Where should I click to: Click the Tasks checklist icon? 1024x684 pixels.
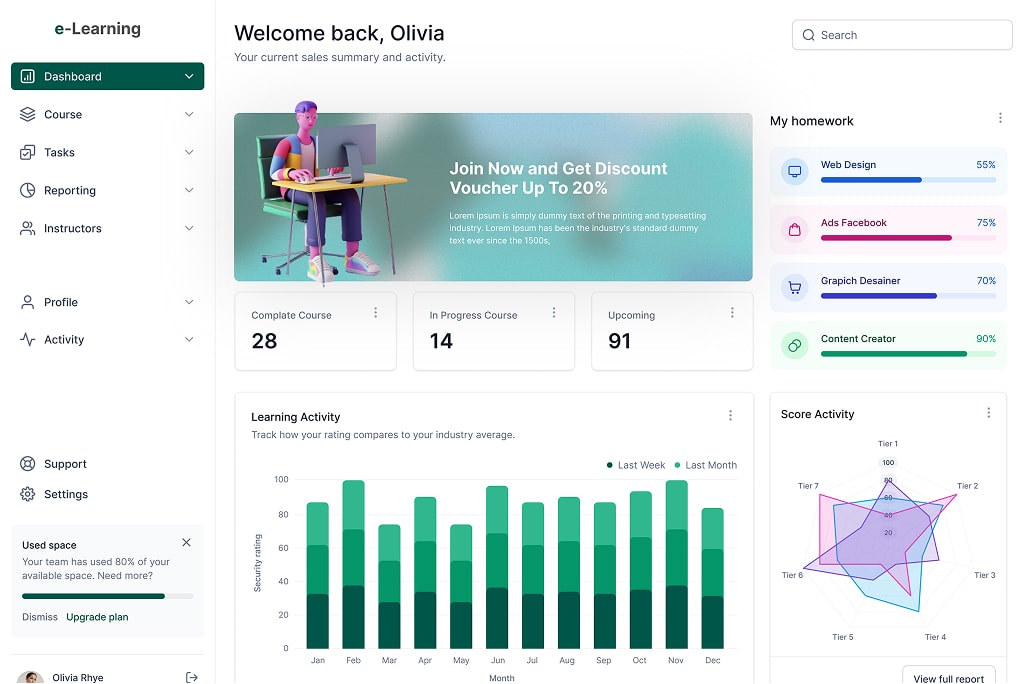pos(27,153)
